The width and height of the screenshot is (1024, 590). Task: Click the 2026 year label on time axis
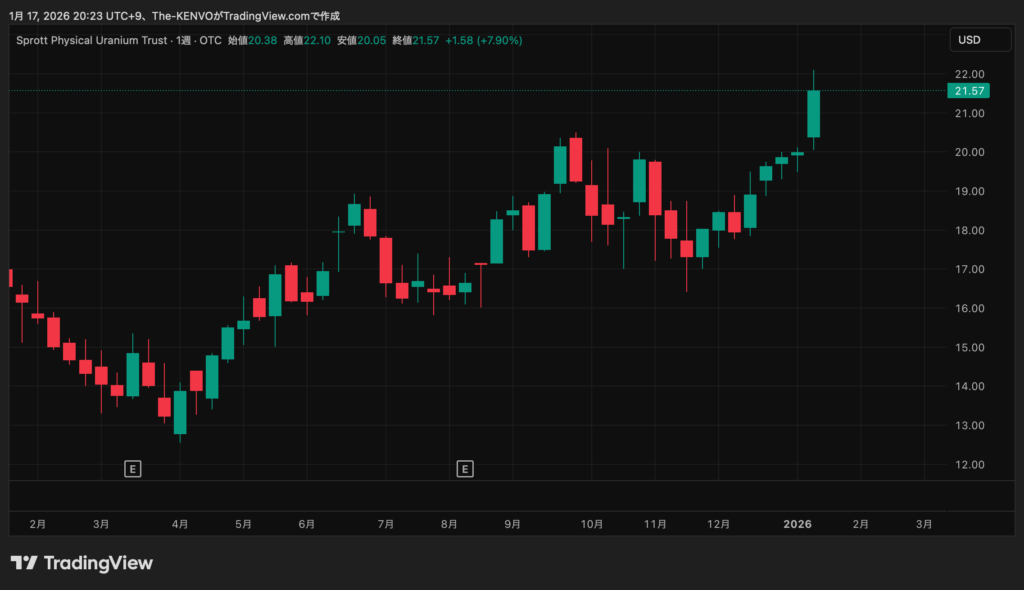click(x=797, y=524)
